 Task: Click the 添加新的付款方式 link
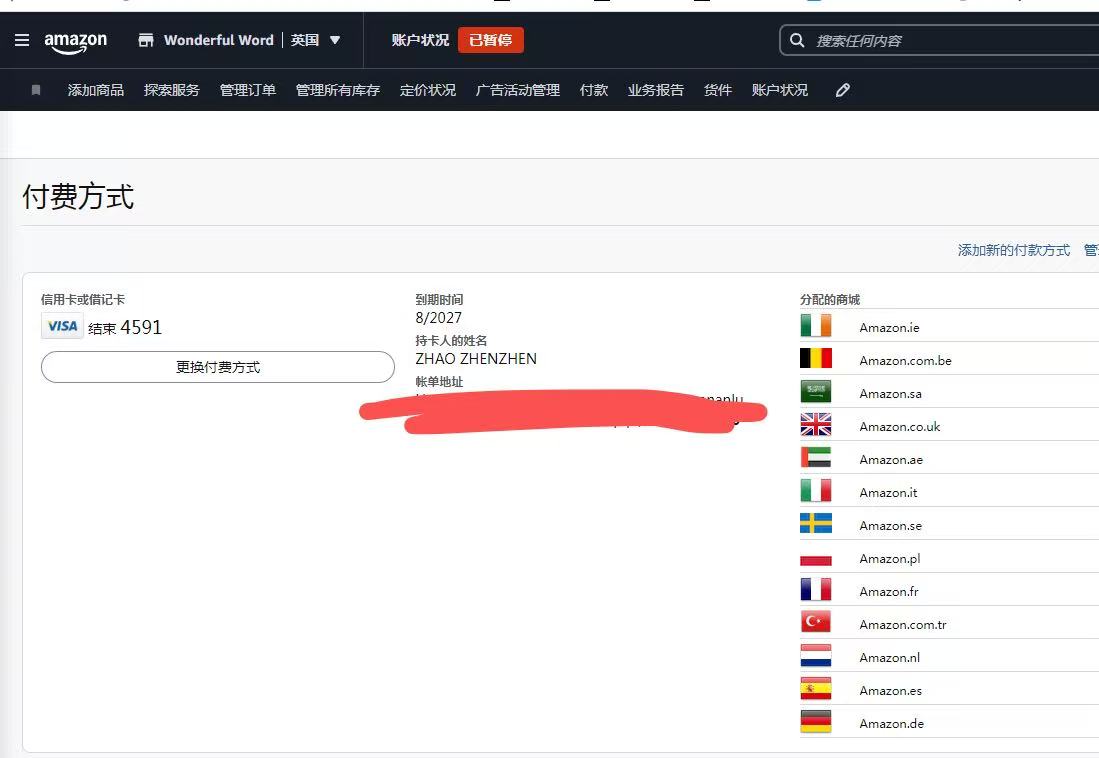click(x=1013, y=250)
